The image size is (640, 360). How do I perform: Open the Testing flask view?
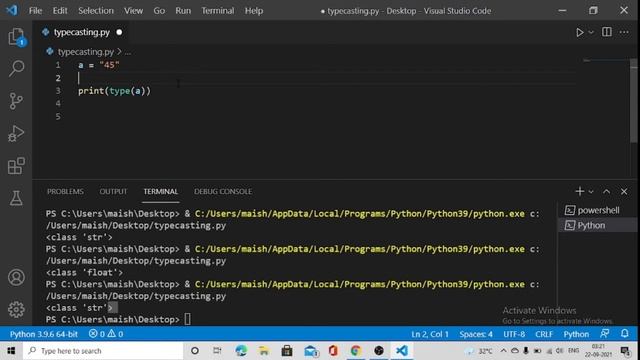(x=16, y=198)
